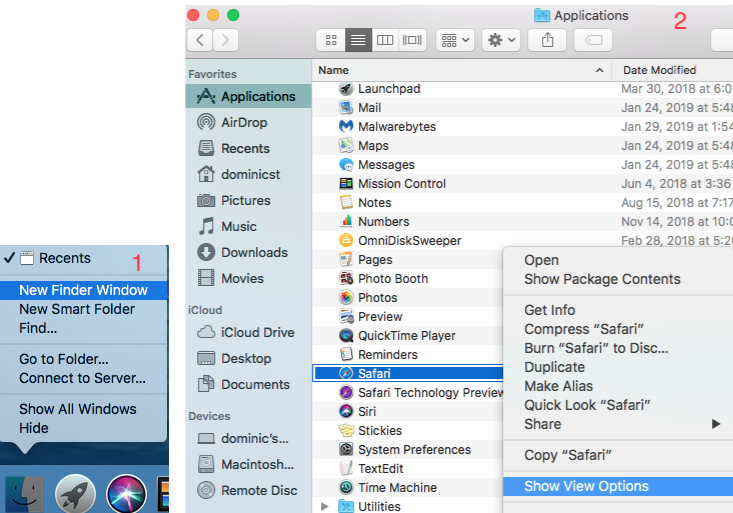Image resolution: width=733 pixels, height=513 pixels.
Task: Select the Mission Control application row
Action: coord(522,184)
